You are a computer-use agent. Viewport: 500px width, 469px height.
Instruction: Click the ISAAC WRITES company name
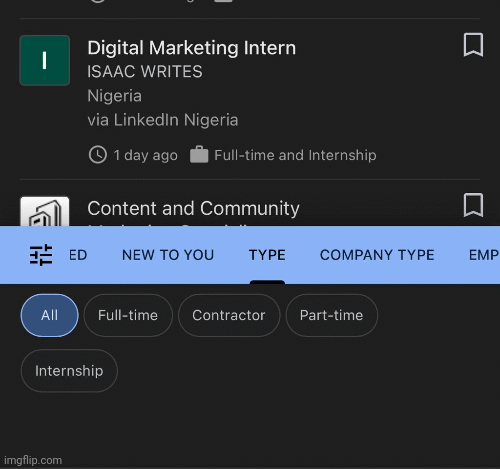[145, 72]
